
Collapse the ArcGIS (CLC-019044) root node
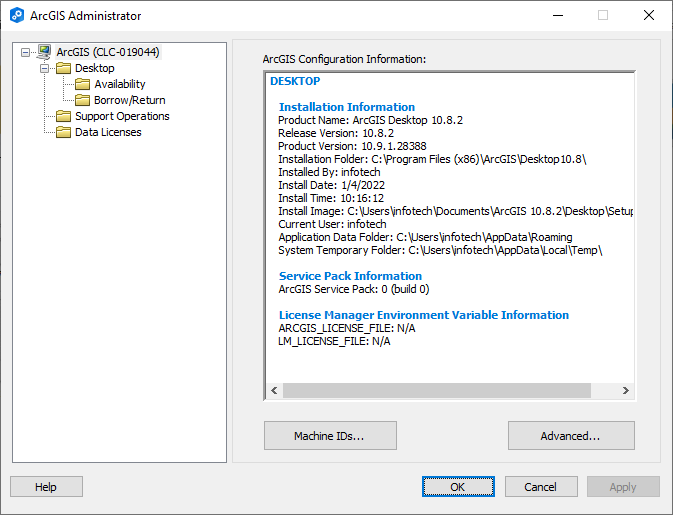[x=26, y=52]
